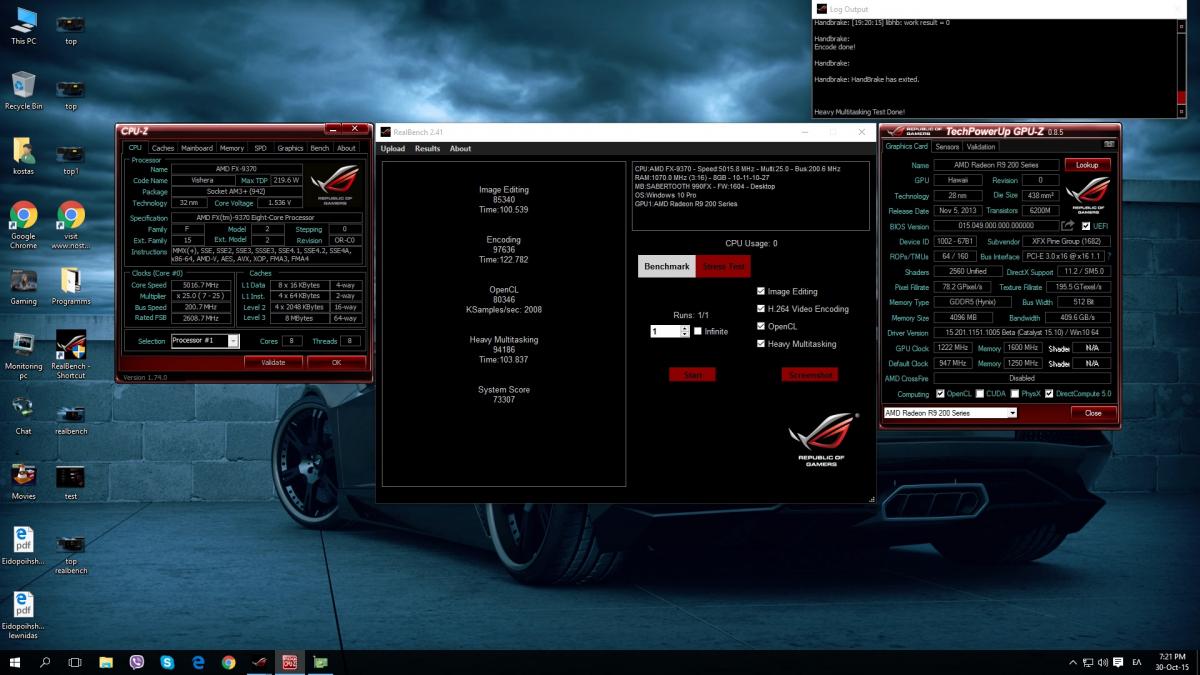Viewport: 1200px width, 675px height.
Task: Select the Gaming desktop icon
Action: pos(24,286)
